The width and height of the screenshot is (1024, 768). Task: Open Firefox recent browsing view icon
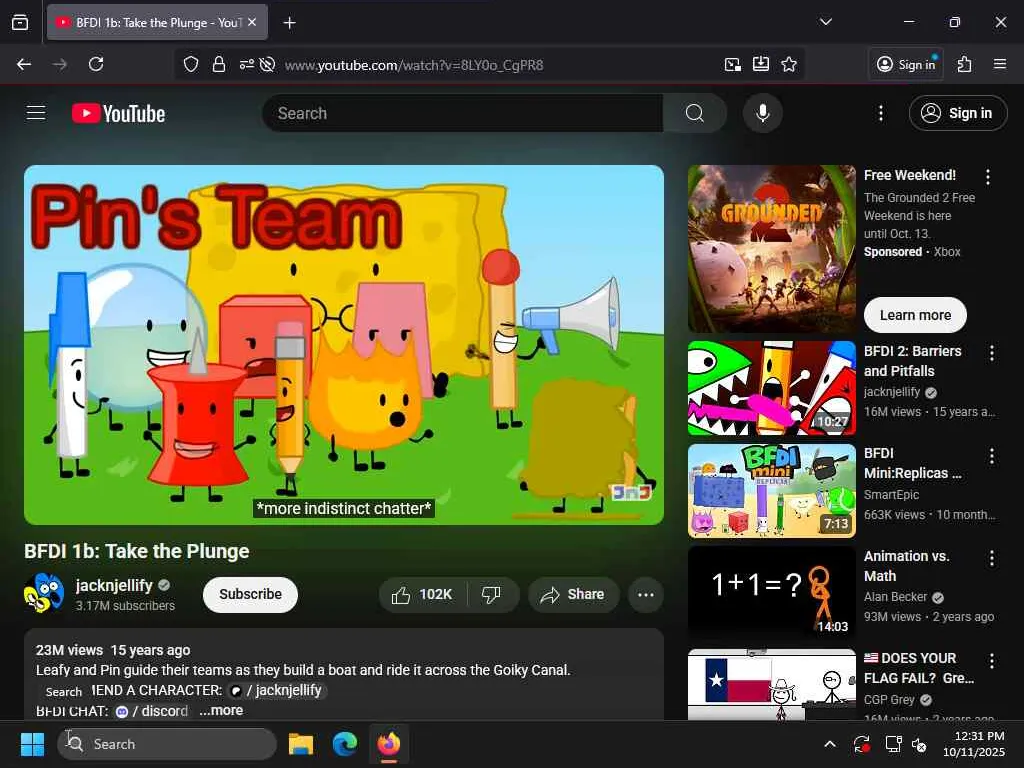point(20,22)
